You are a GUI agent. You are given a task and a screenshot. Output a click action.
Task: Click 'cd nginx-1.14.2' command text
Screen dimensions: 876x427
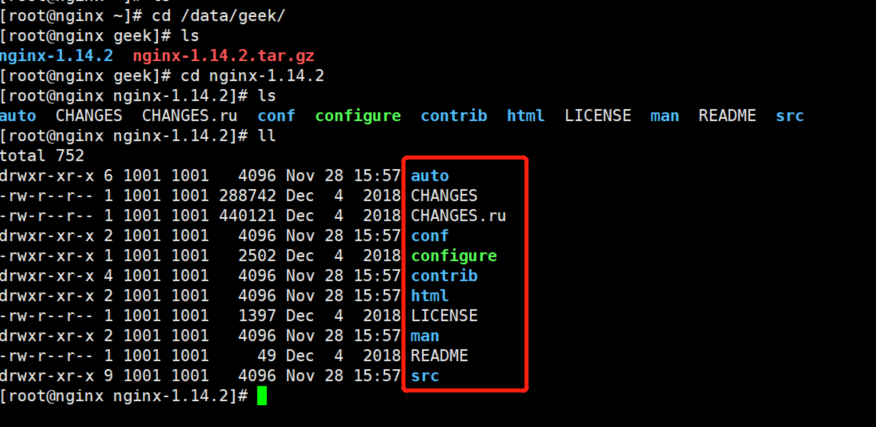253,76
